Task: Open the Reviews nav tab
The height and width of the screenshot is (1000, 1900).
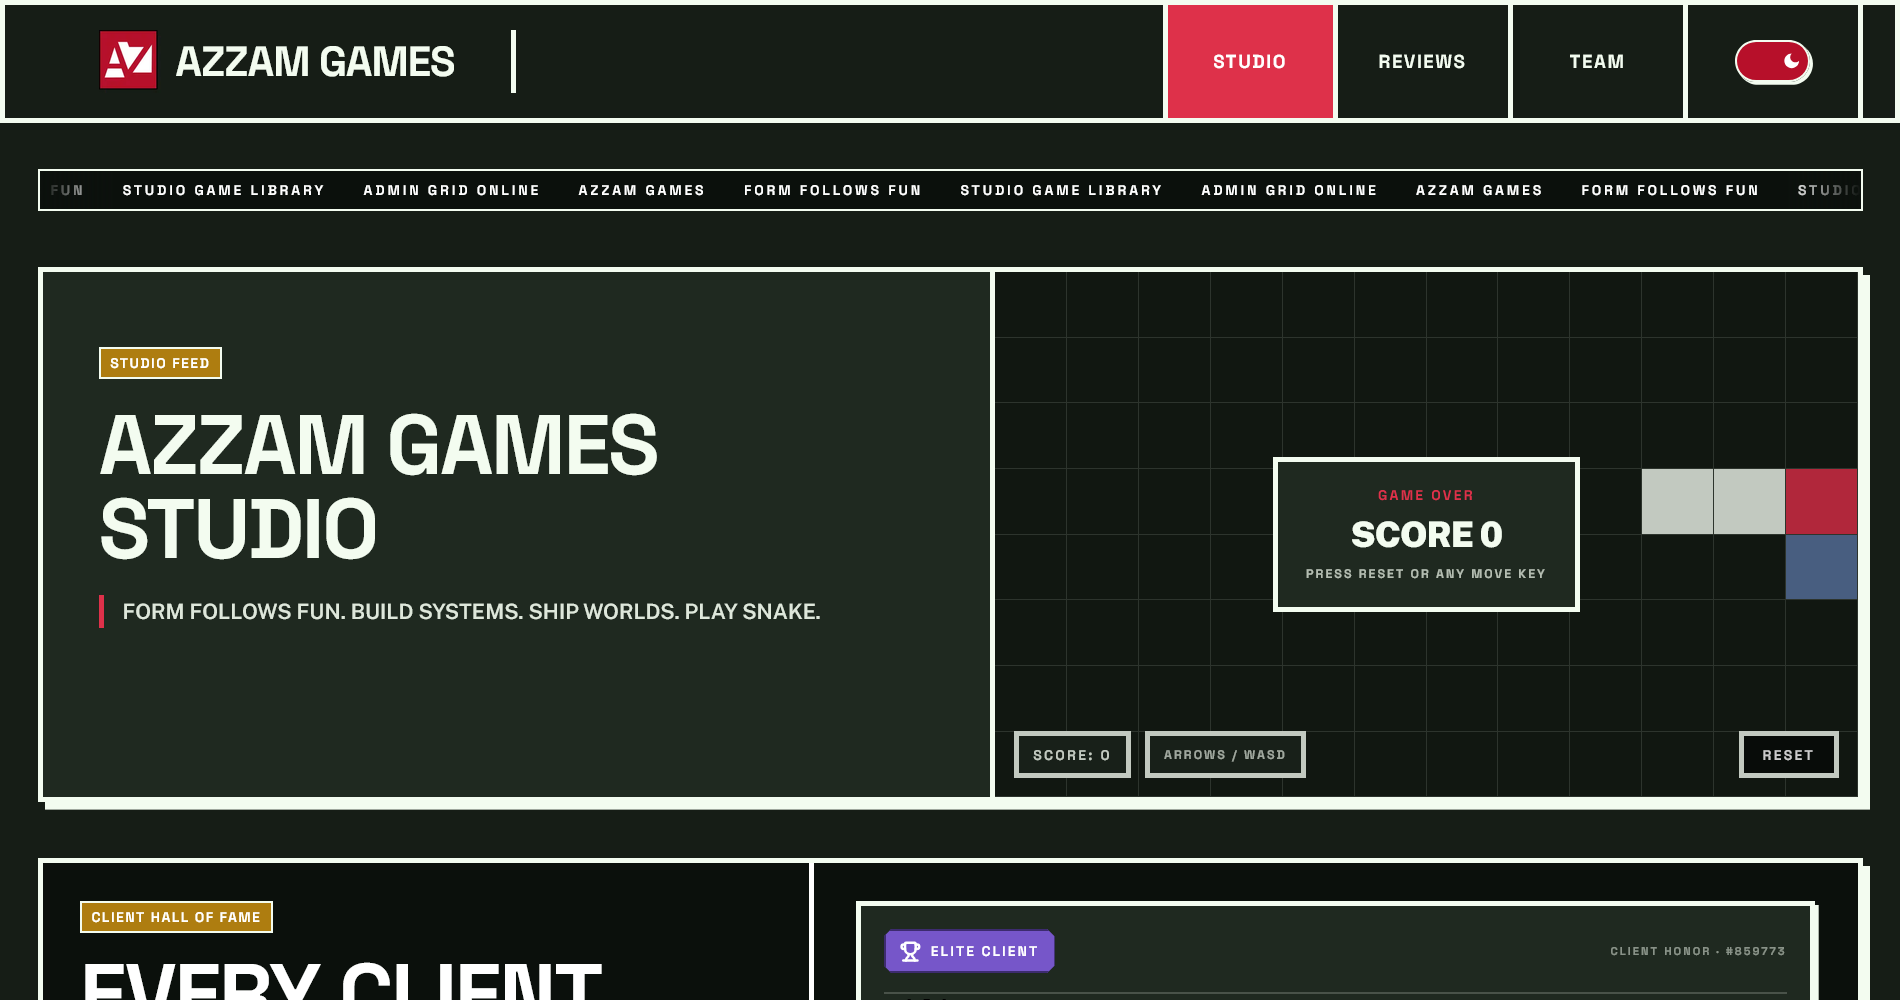Action: [1422, 62]
